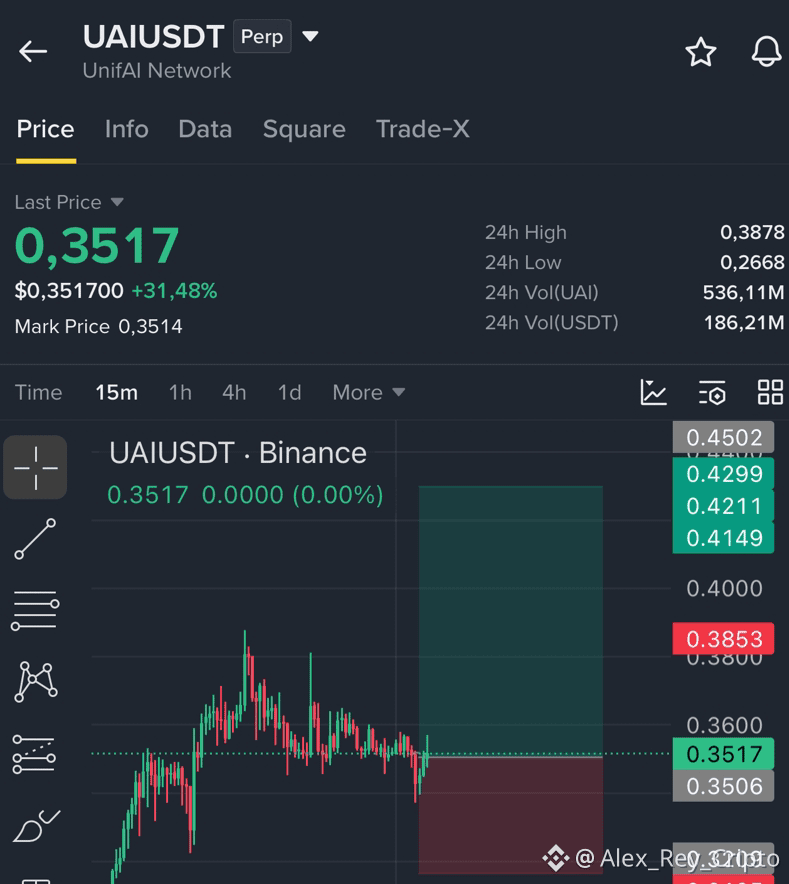789x884 pixels.
Task: Open the Last Price dropdown
Action: coord(69,202)
